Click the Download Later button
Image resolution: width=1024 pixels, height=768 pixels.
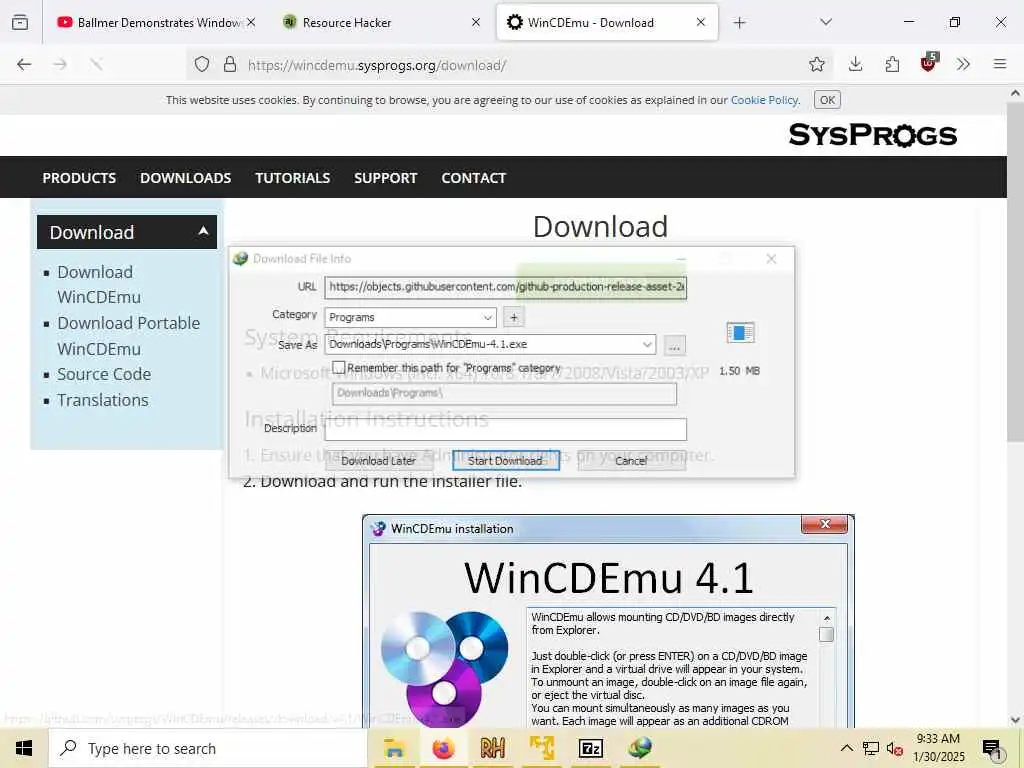[x=378, y=460]
